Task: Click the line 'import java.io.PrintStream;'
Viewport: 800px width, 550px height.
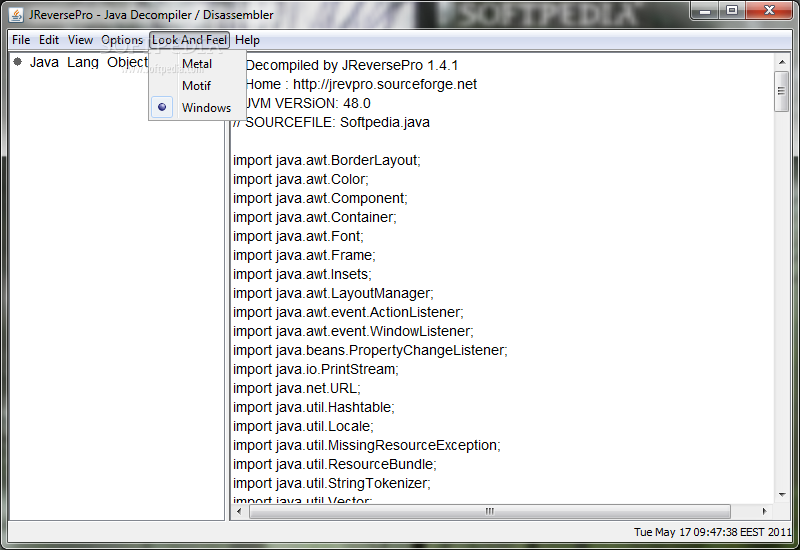Action: pyautogui.click(x=316, y=369)
